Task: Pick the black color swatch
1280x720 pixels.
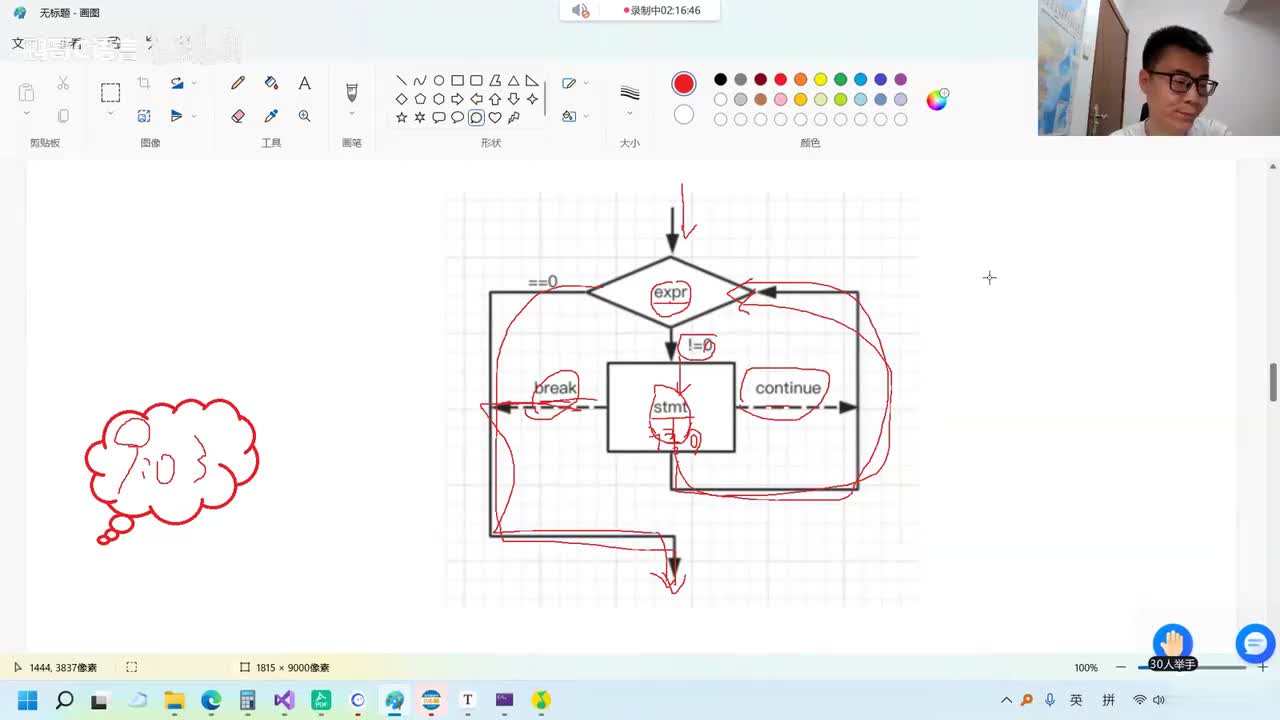Action: pyautogui.click(x=720, y=80)
